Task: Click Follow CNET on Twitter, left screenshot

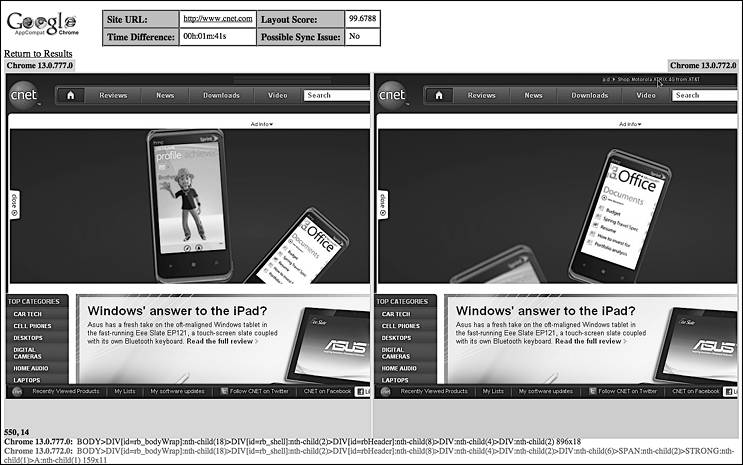Action: [x=255, y=391]
